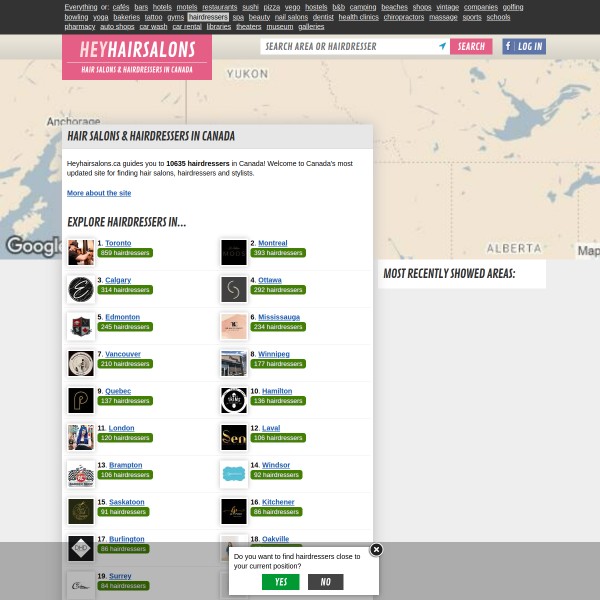Click the Google logo on the map
The height and width of the screenshot is (600, 600).
(34, 246)
